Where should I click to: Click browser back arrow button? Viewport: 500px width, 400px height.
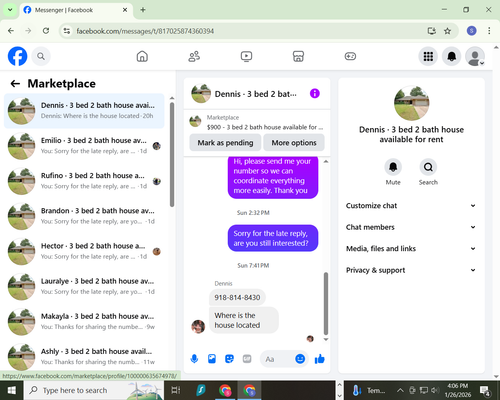click(x=11, y=31)
